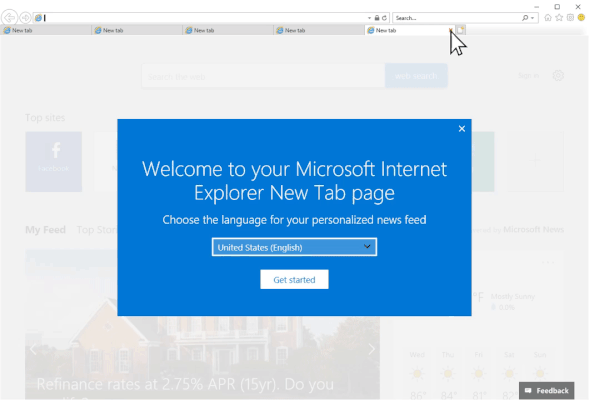
Task: Select the Fri forecast day
Action: click(479, 374)
